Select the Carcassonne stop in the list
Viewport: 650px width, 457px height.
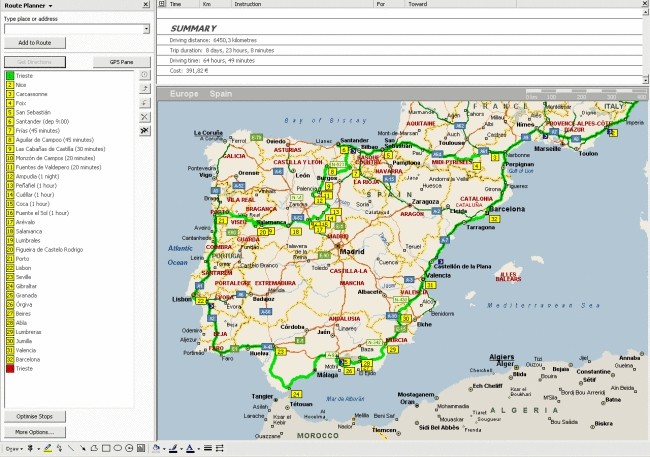[x=32, y=94]
